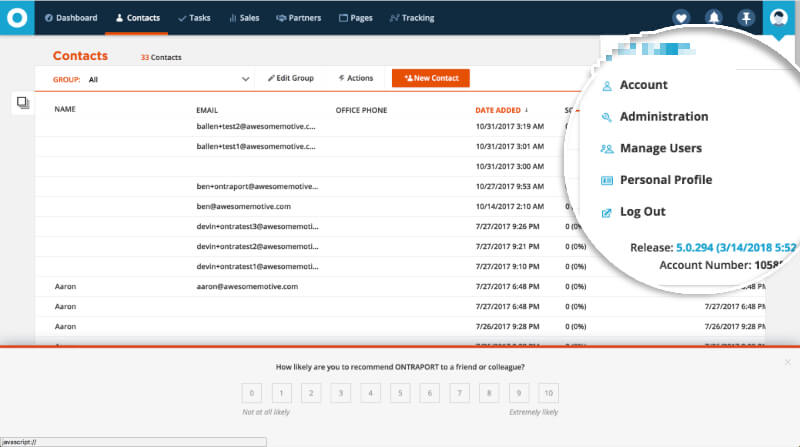Screen dimensions: 800x447
Task: Click the New Contact button
Action: (431, 78)
